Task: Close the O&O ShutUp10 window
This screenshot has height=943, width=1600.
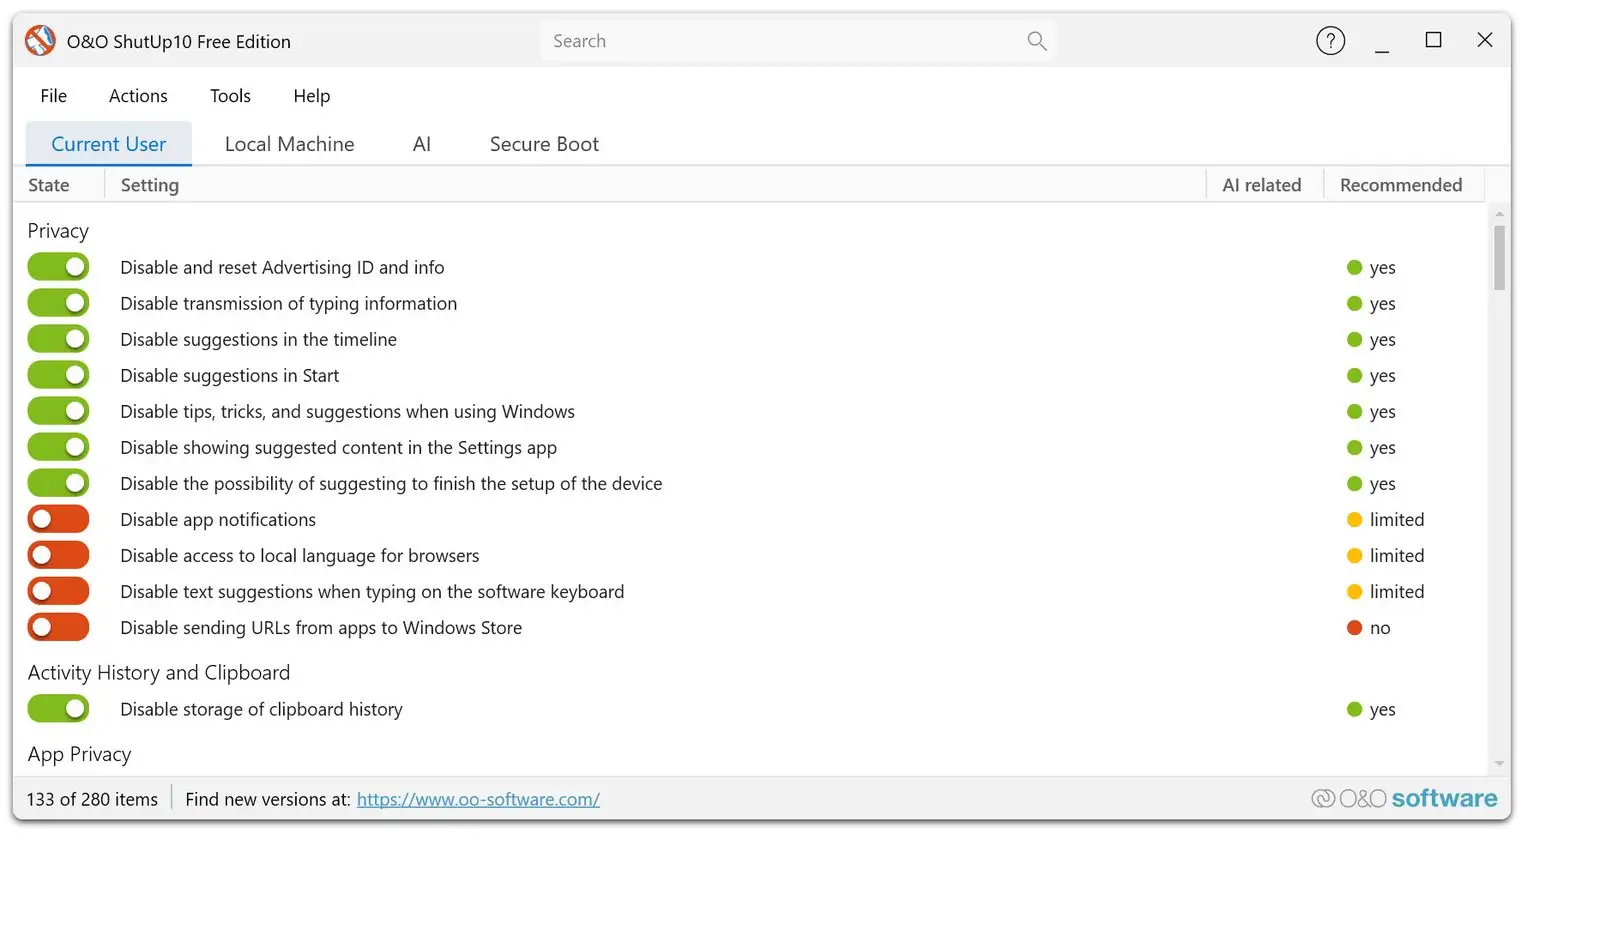Action: 1485,40
